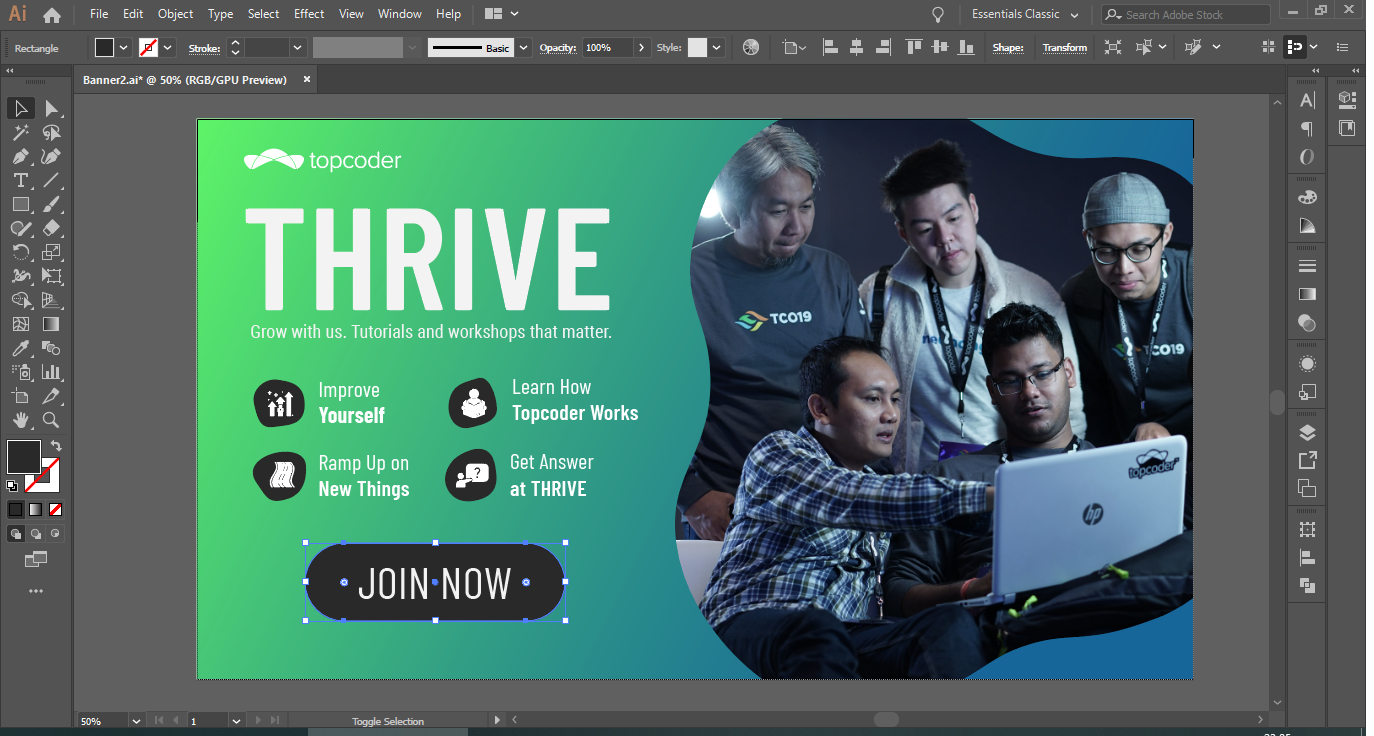Click the Opacity label link
The width and height of the screenshot is (1374, 736).
[x=557, y=48]
